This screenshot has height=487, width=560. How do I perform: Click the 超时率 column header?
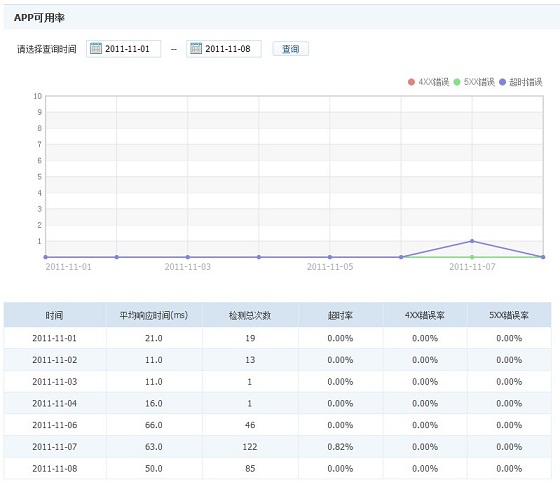340,315
